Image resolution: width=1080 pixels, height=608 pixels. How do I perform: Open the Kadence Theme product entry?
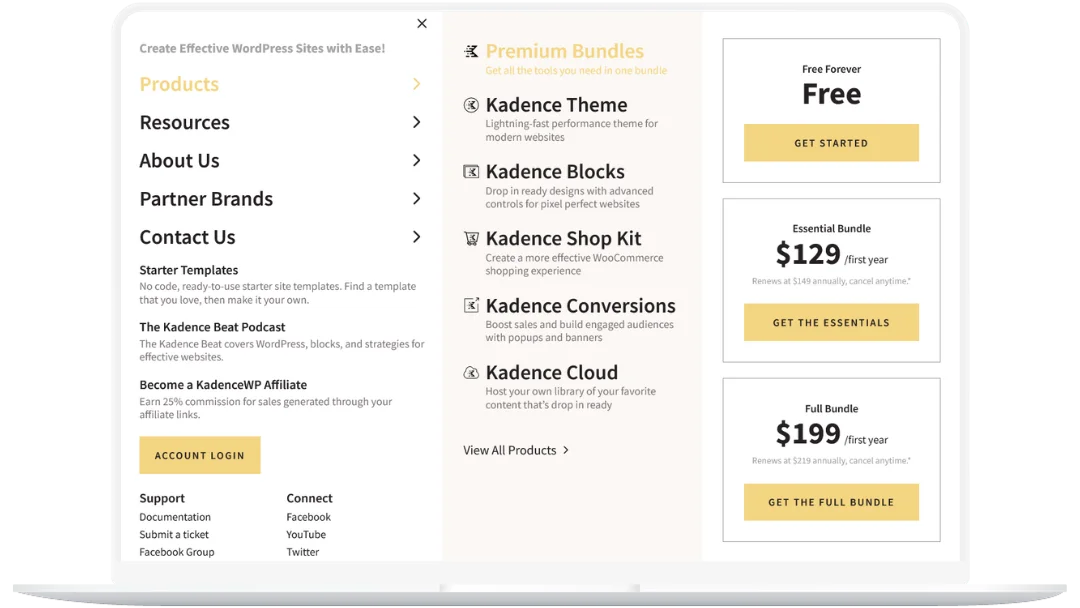click(x=557, y=105)
